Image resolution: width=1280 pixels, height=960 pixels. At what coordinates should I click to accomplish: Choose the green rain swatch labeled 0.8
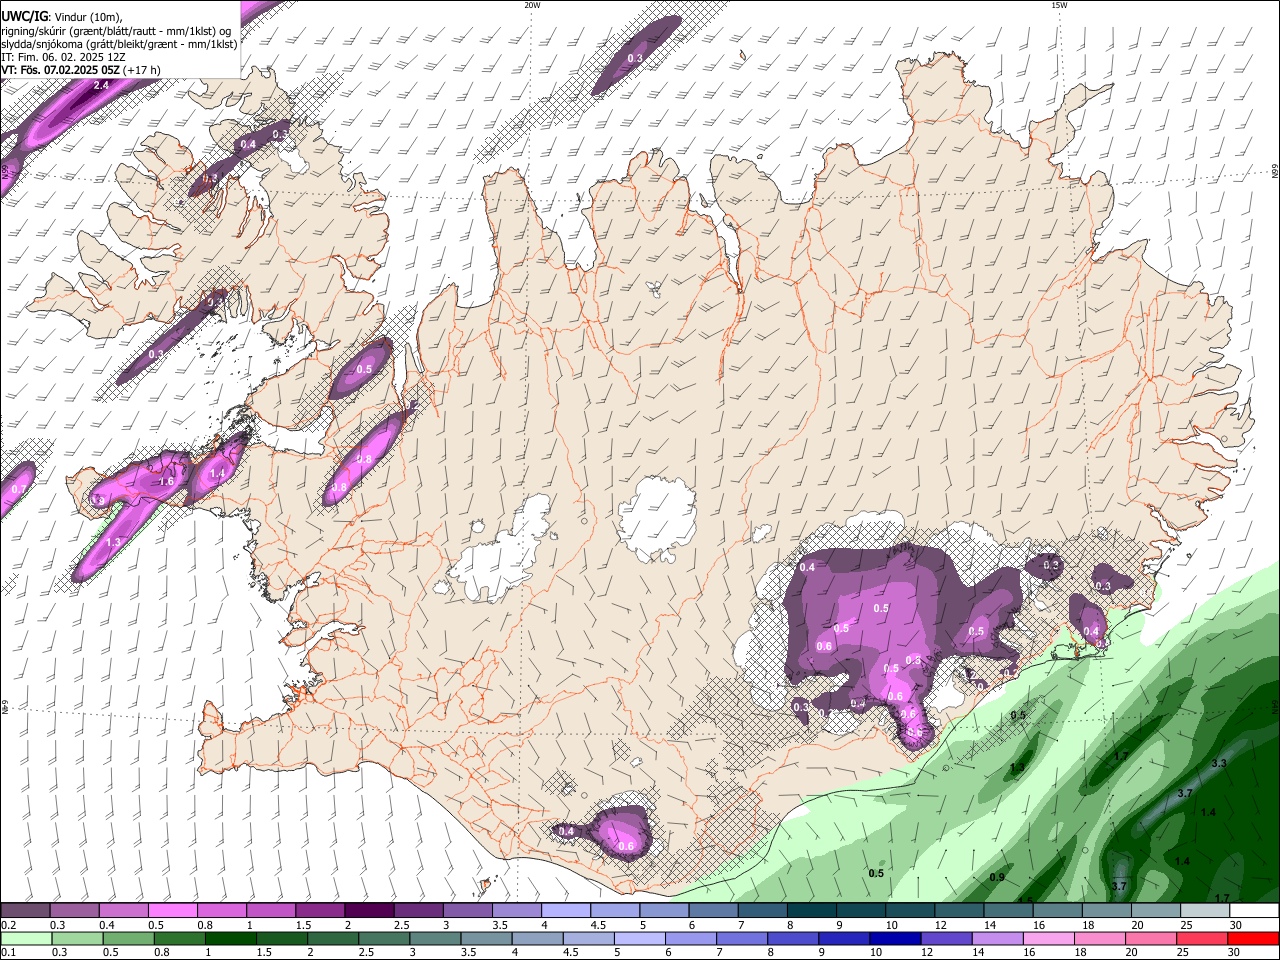(179, 938)
